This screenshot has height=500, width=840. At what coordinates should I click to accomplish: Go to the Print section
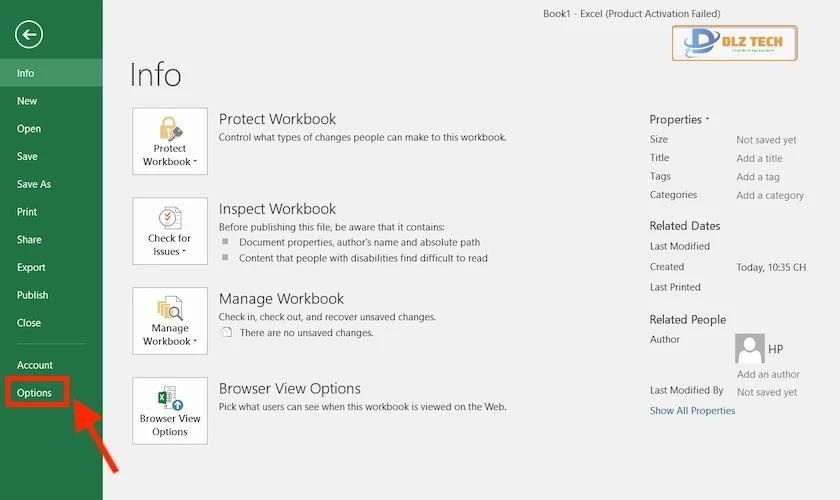pos(27,212)
